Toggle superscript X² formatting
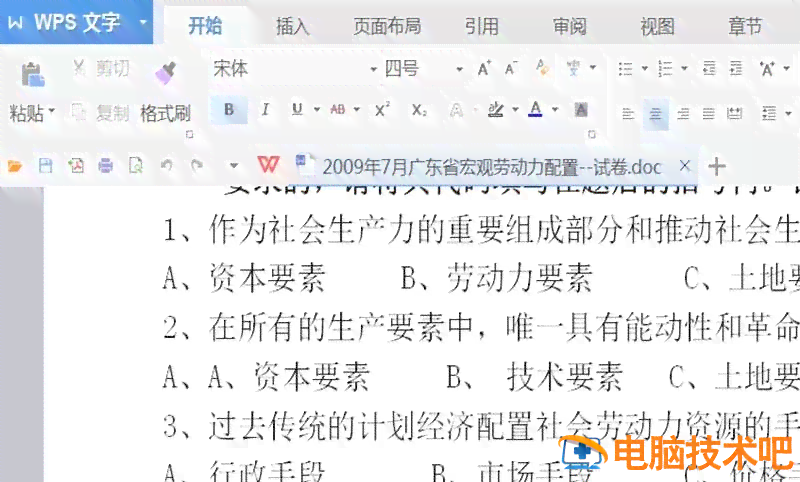This screenshot has width=800, height=482. [x=382, y=109]
